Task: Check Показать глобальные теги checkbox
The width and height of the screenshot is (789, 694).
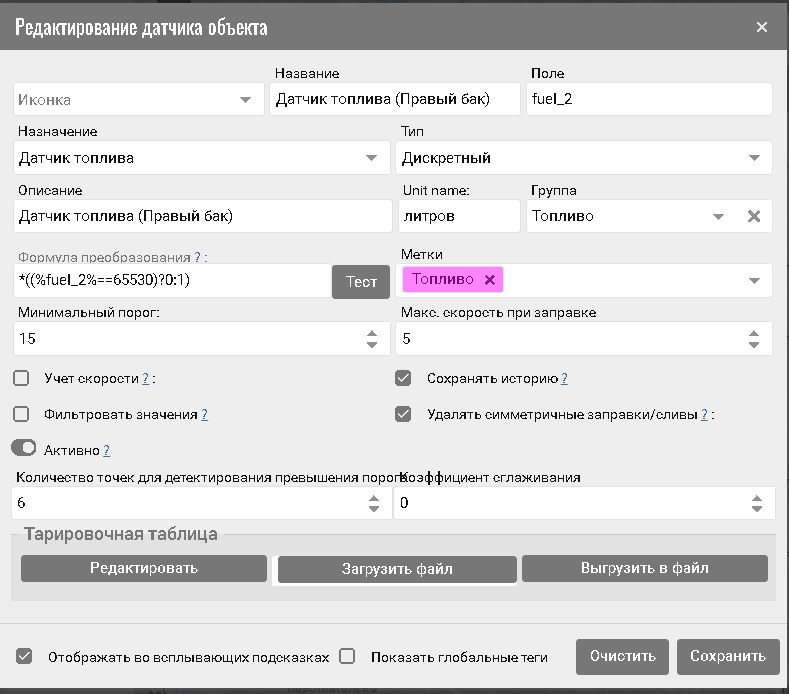Action: pyautogui.click(x=347, y=656)
